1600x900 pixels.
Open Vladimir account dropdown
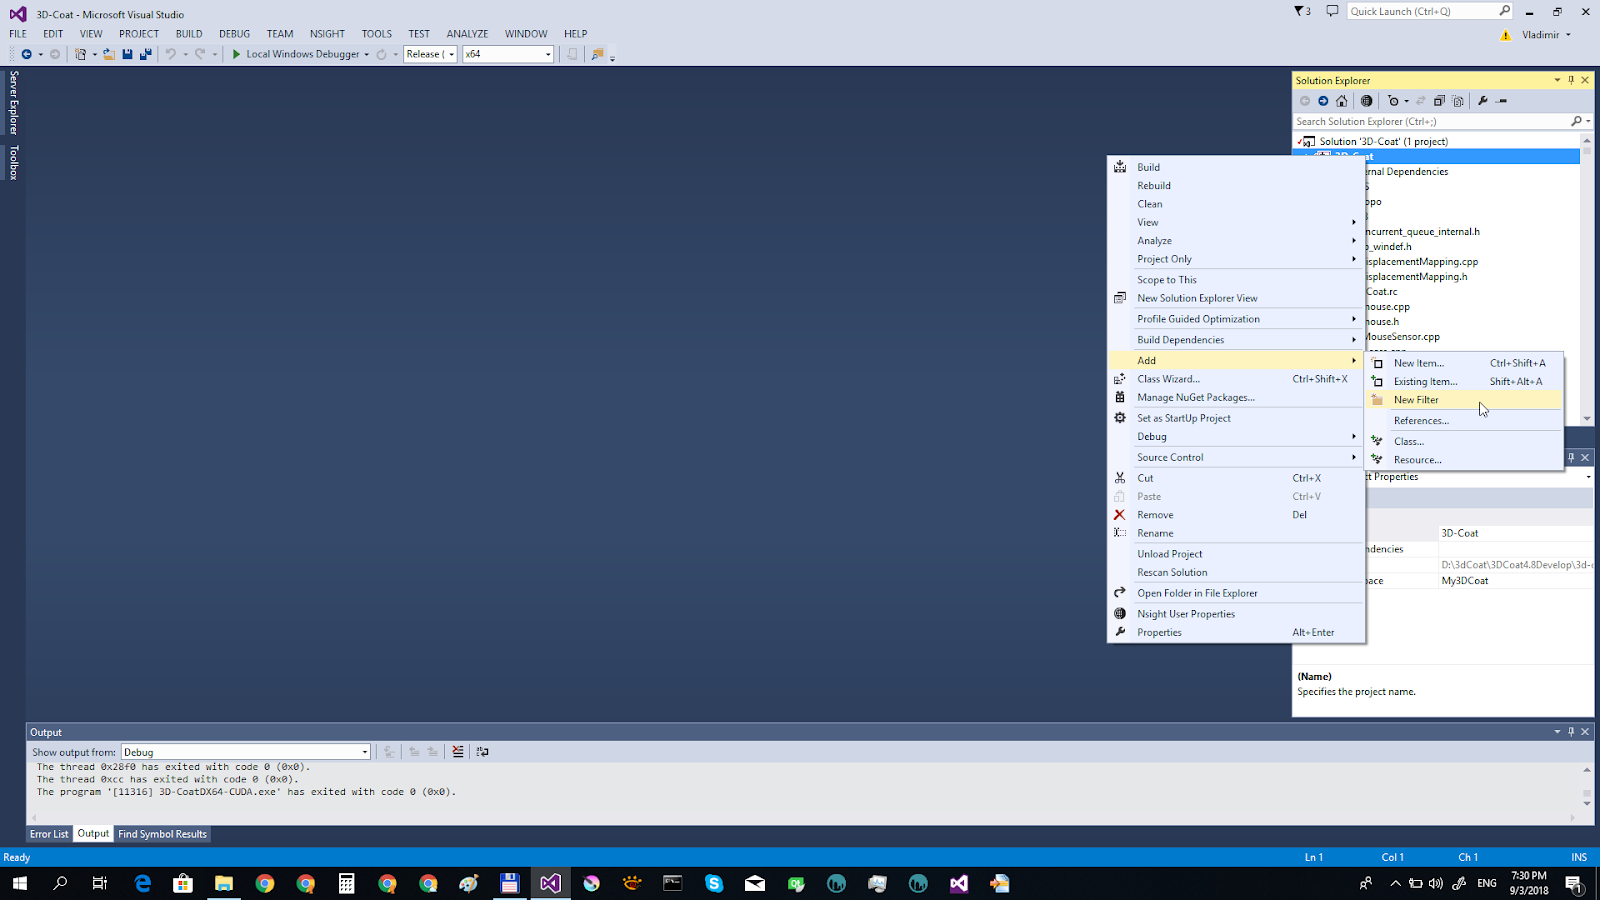[x=1546, y=35]
